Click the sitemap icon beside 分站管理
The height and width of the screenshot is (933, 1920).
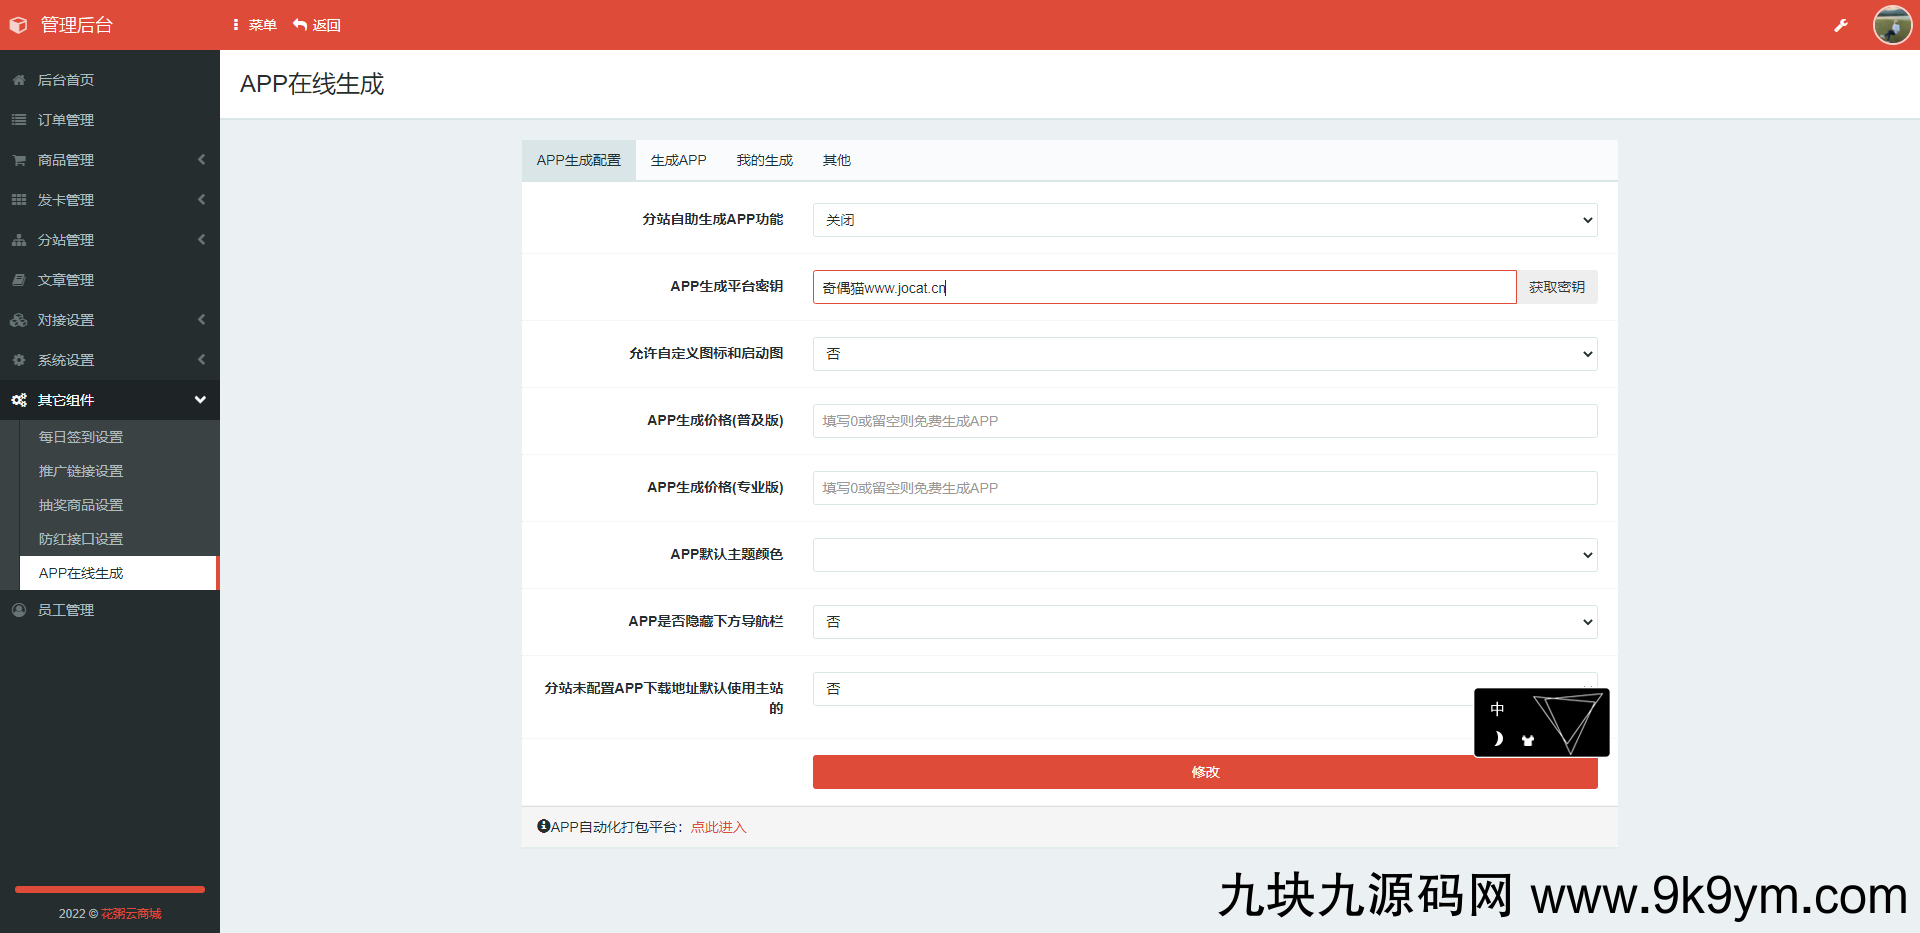coord(19,240)
